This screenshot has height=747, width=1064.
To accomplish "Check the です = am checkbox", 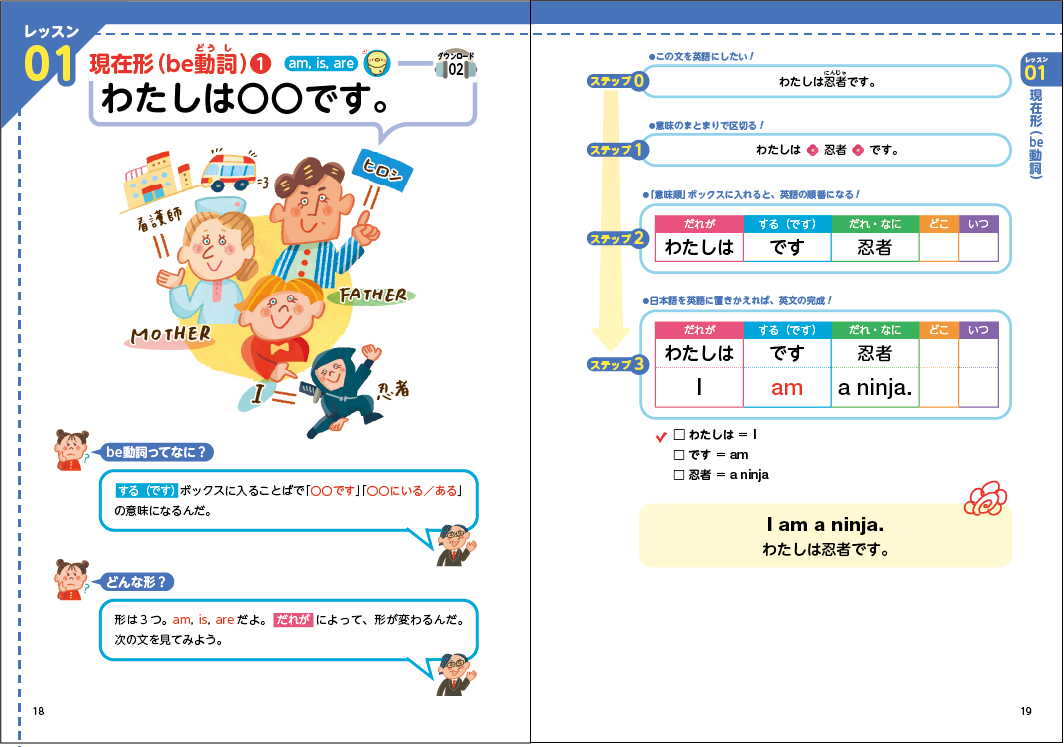I will (679, 455).
